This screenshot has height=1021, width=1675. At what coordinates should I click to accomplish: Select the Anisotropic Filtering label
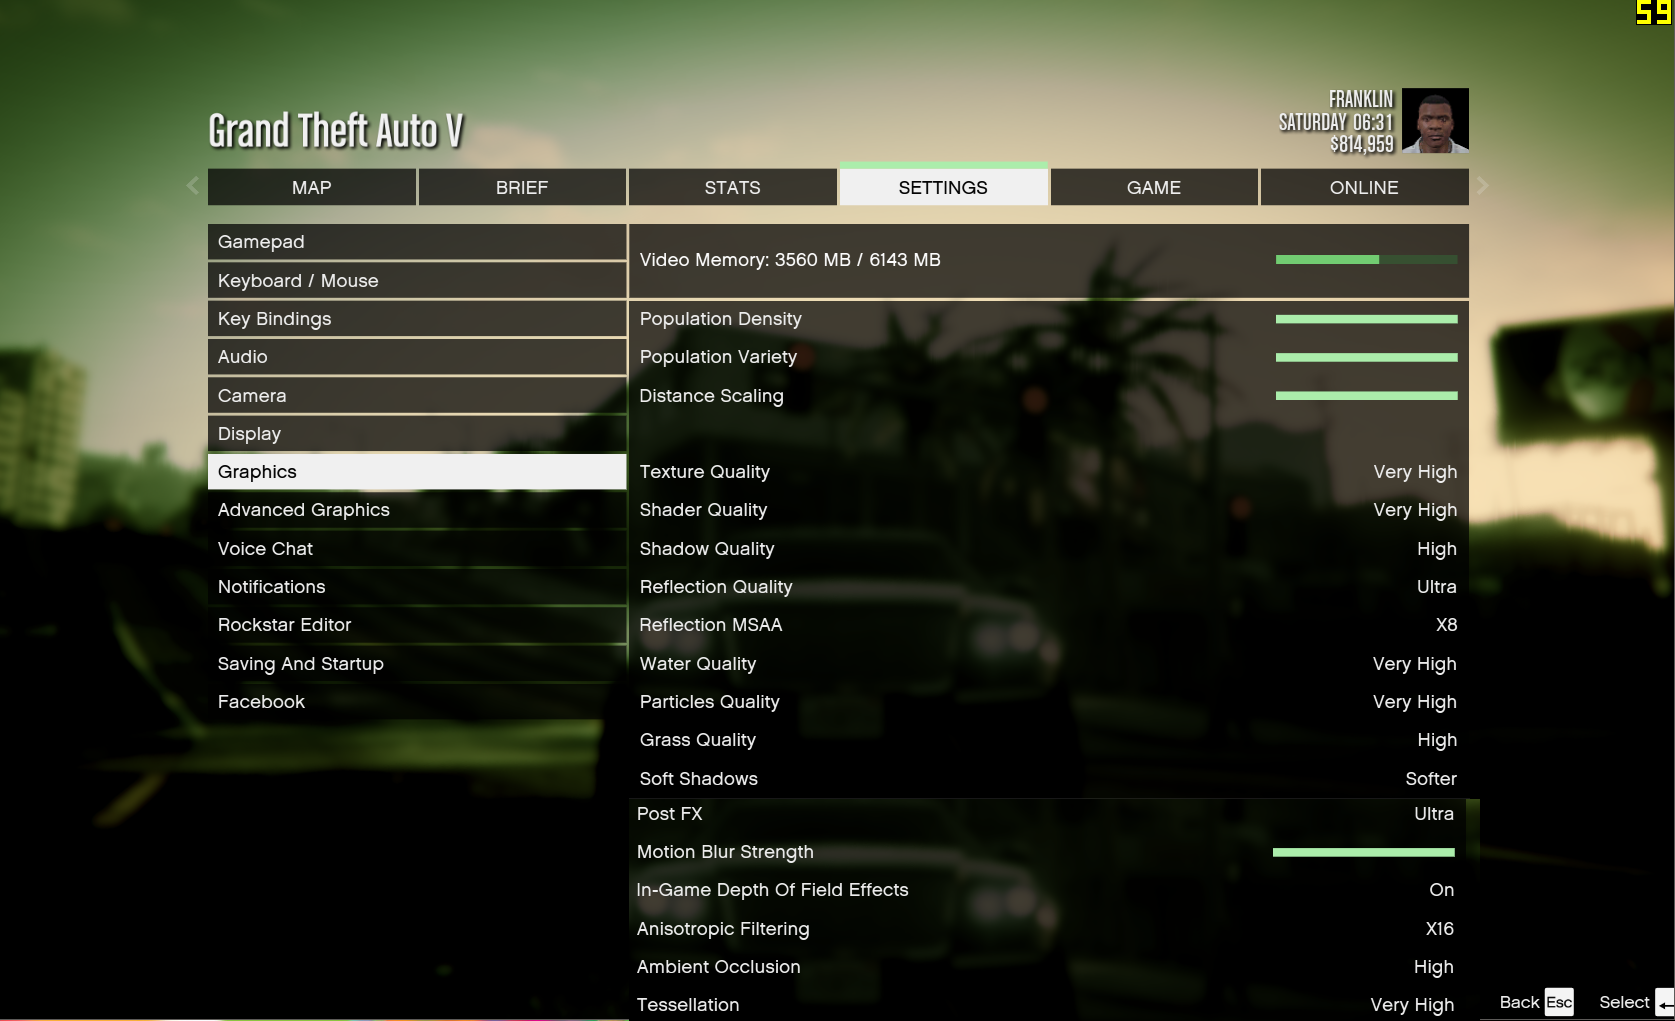click(723, 929)
